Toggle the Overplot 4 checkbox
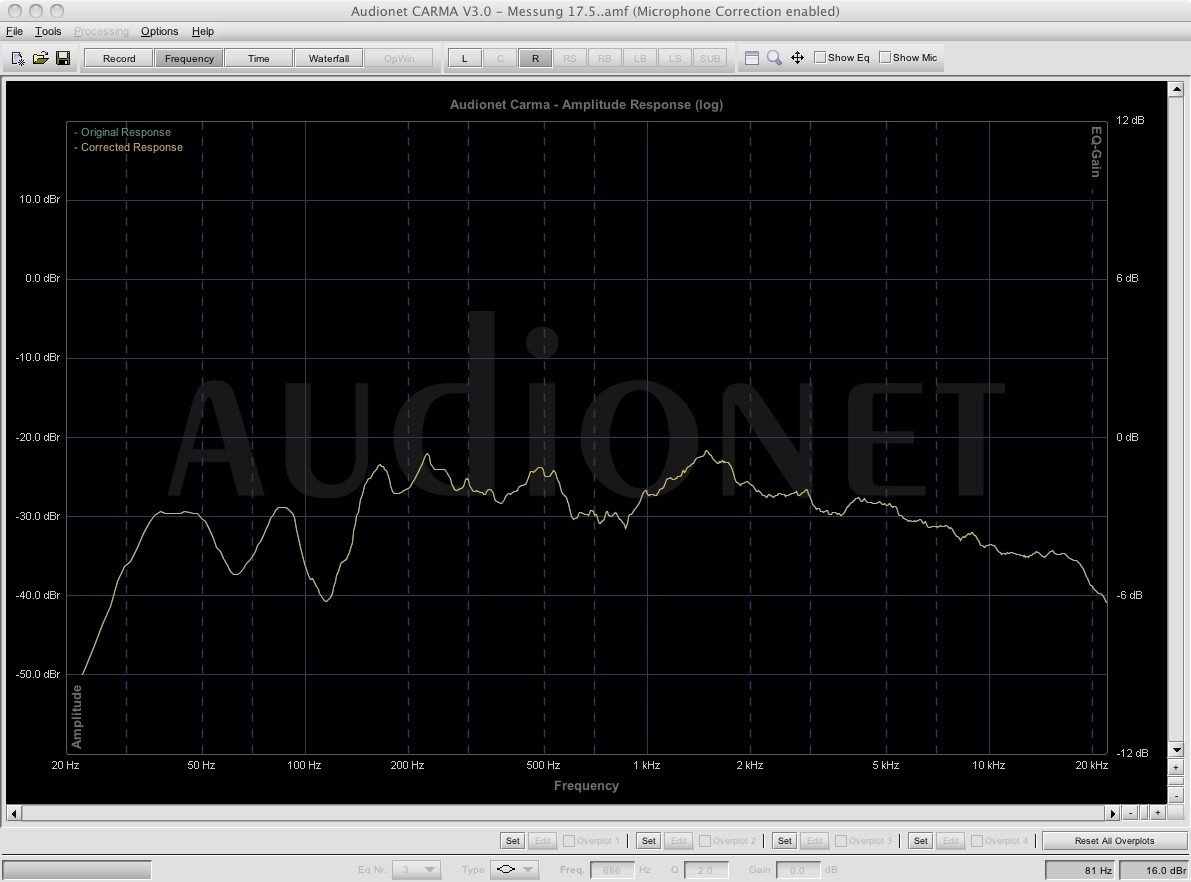 (x=977, y=841)
